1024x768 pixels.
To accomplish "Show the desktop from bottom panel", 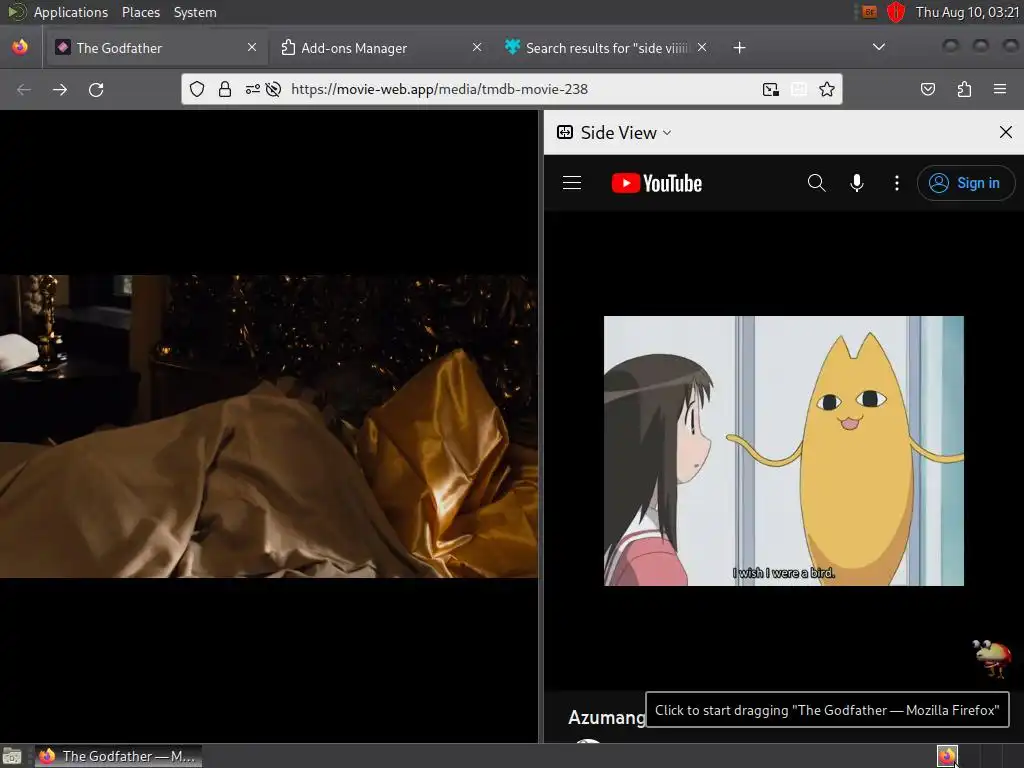I will pos(12,756).
